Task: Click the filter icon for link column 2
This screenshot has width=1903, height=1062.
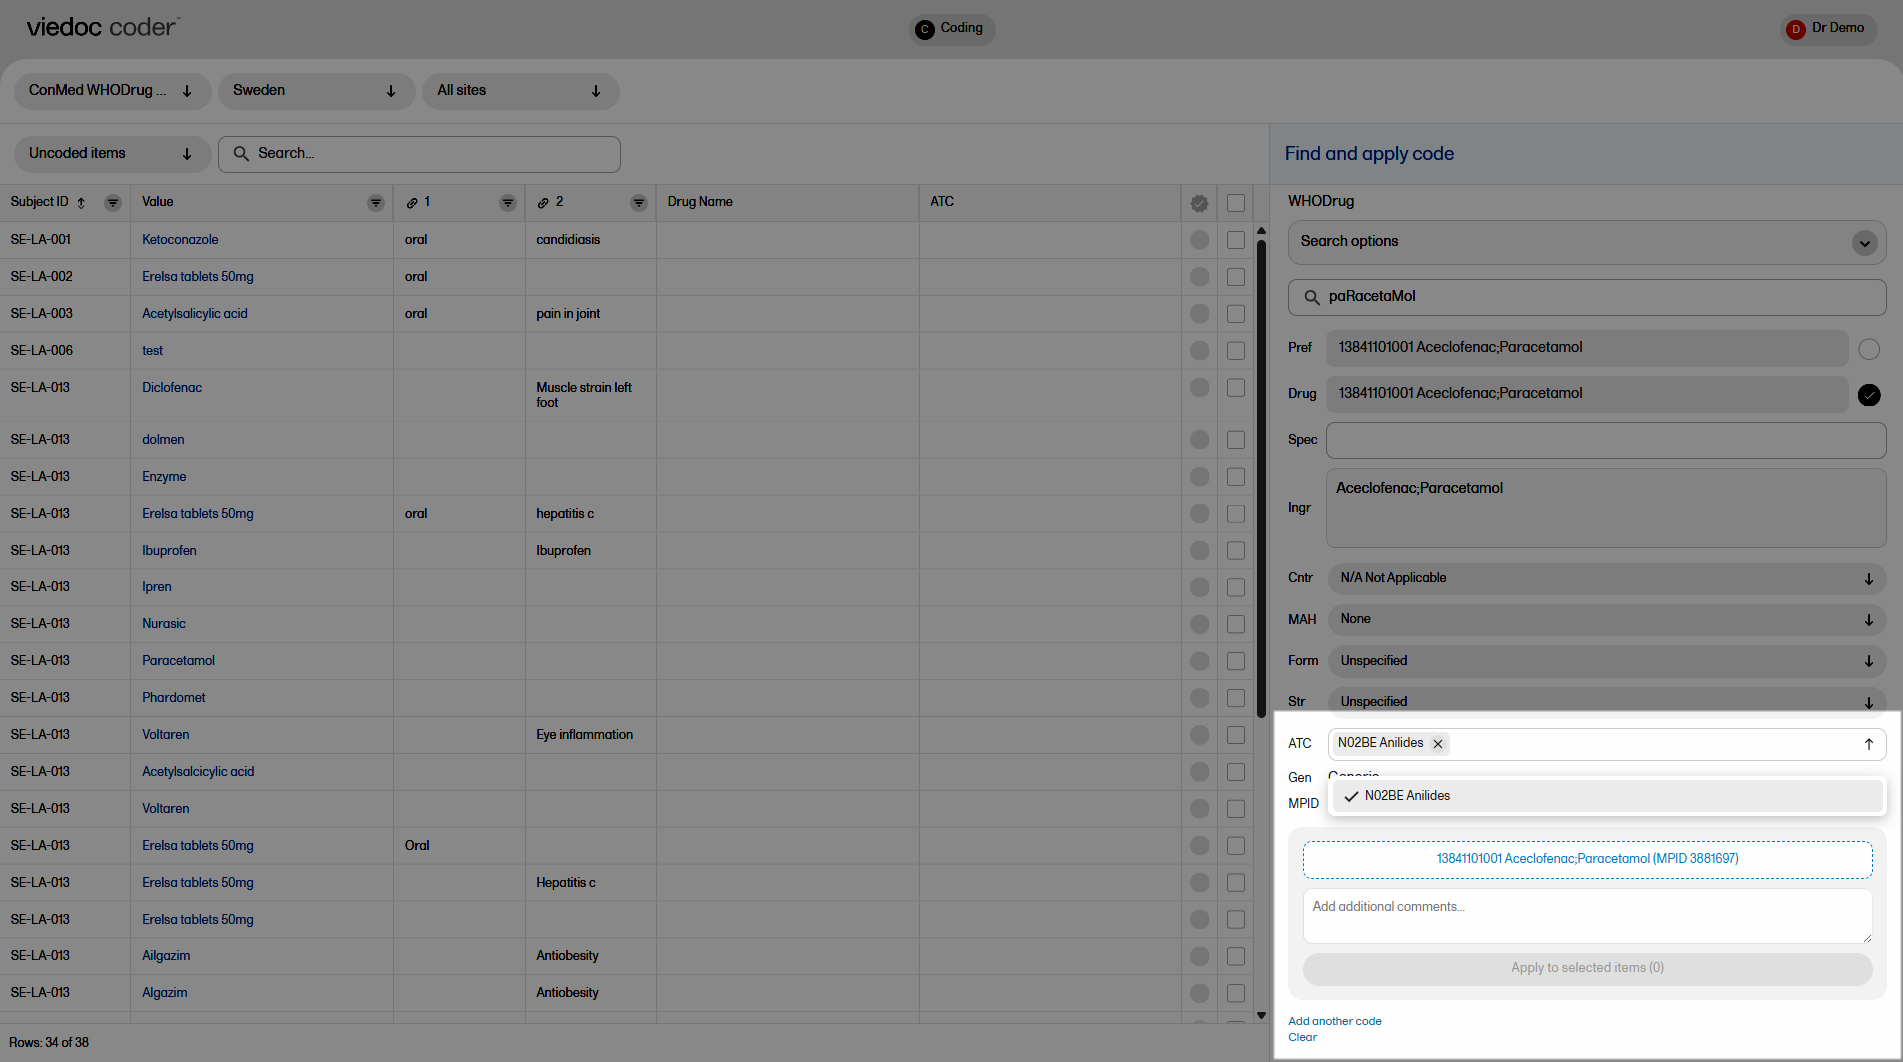Action: [x=639, y=203]
